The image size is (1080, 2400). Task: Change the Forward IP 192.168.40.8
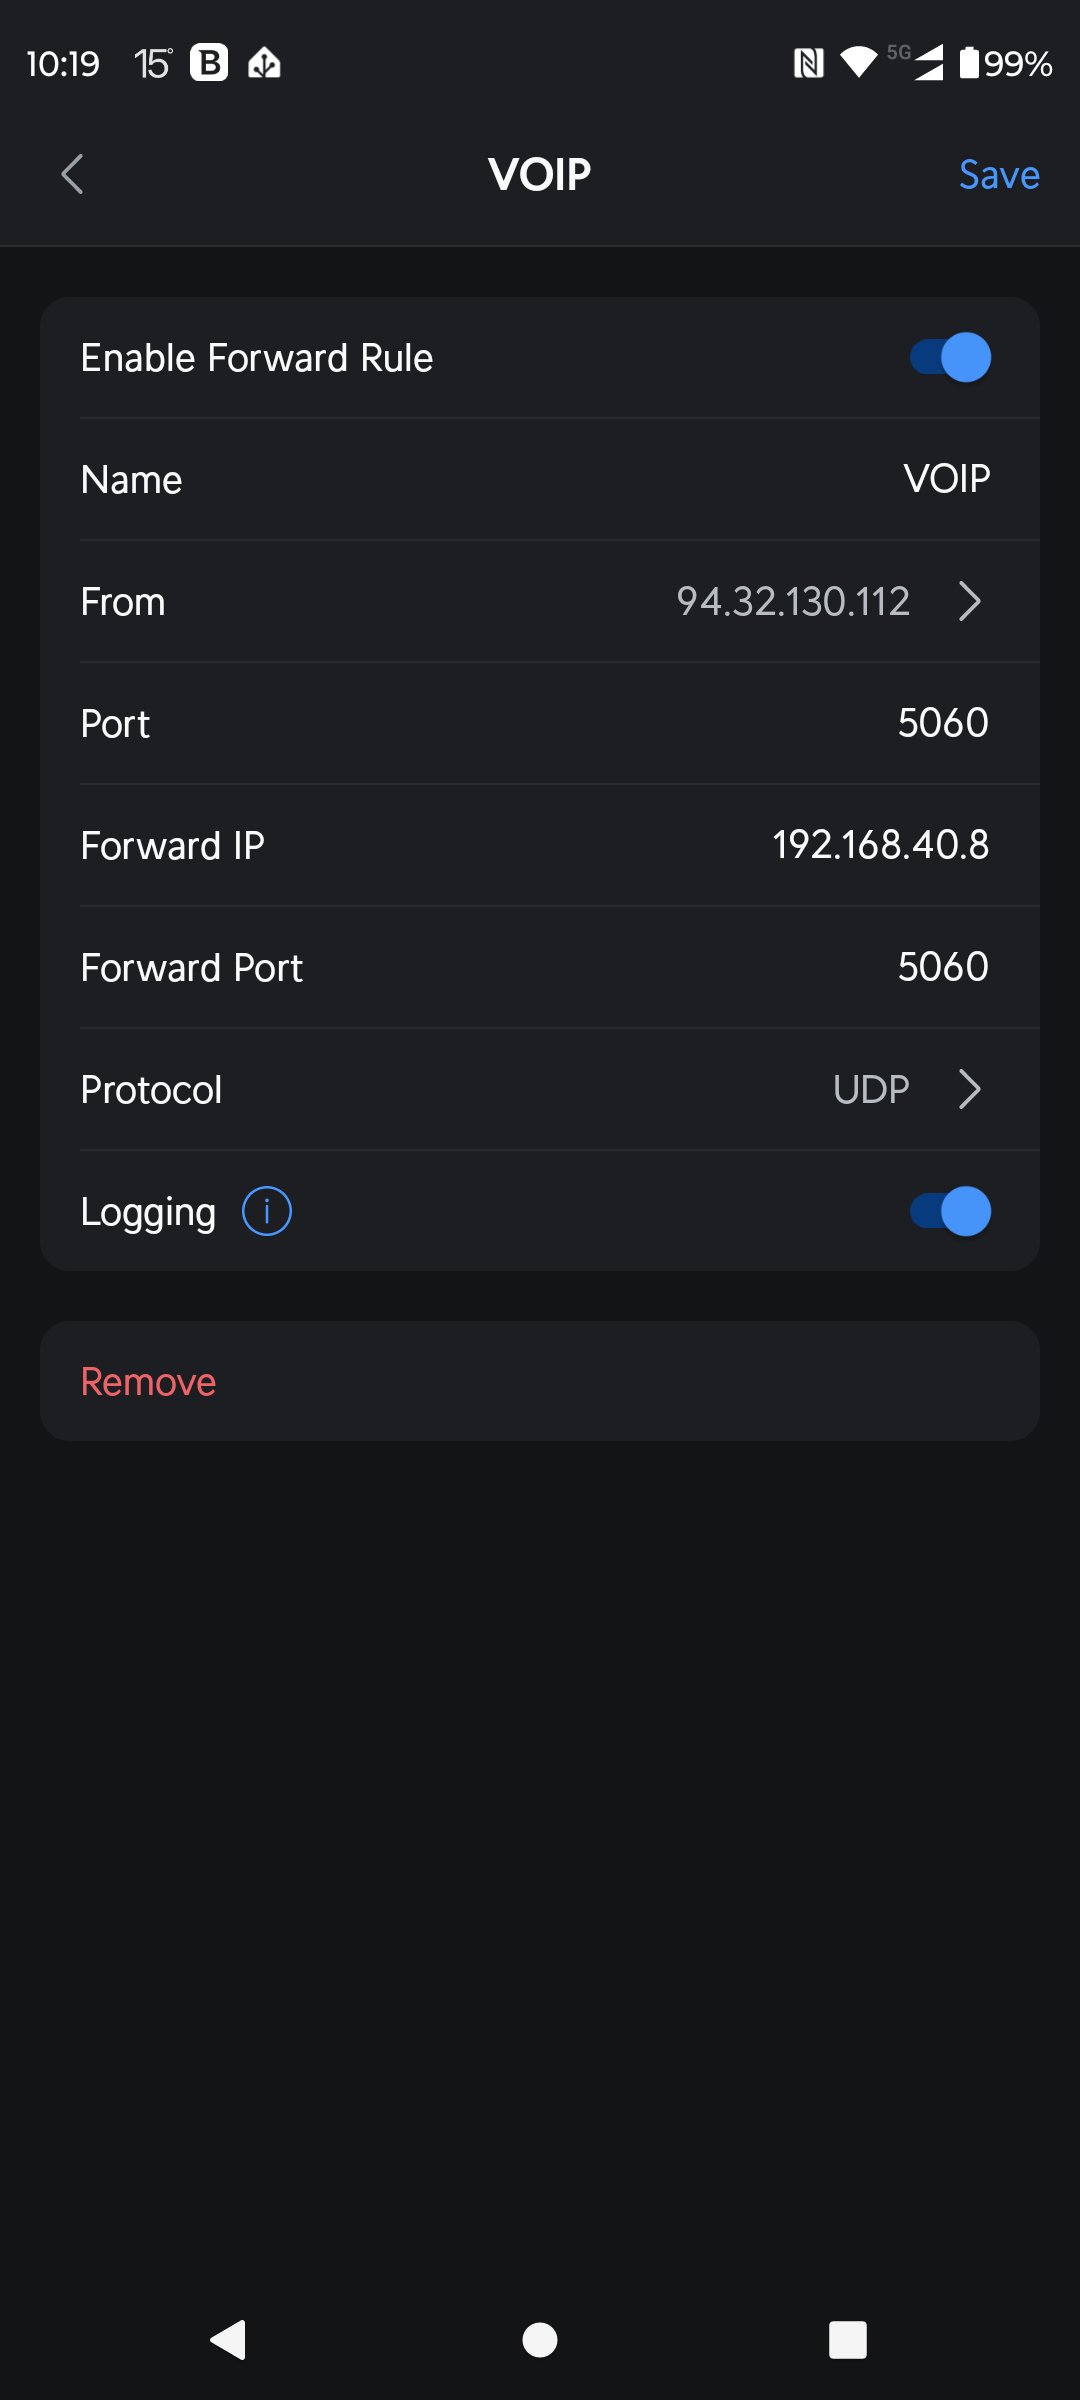click(x=880, y=845)
